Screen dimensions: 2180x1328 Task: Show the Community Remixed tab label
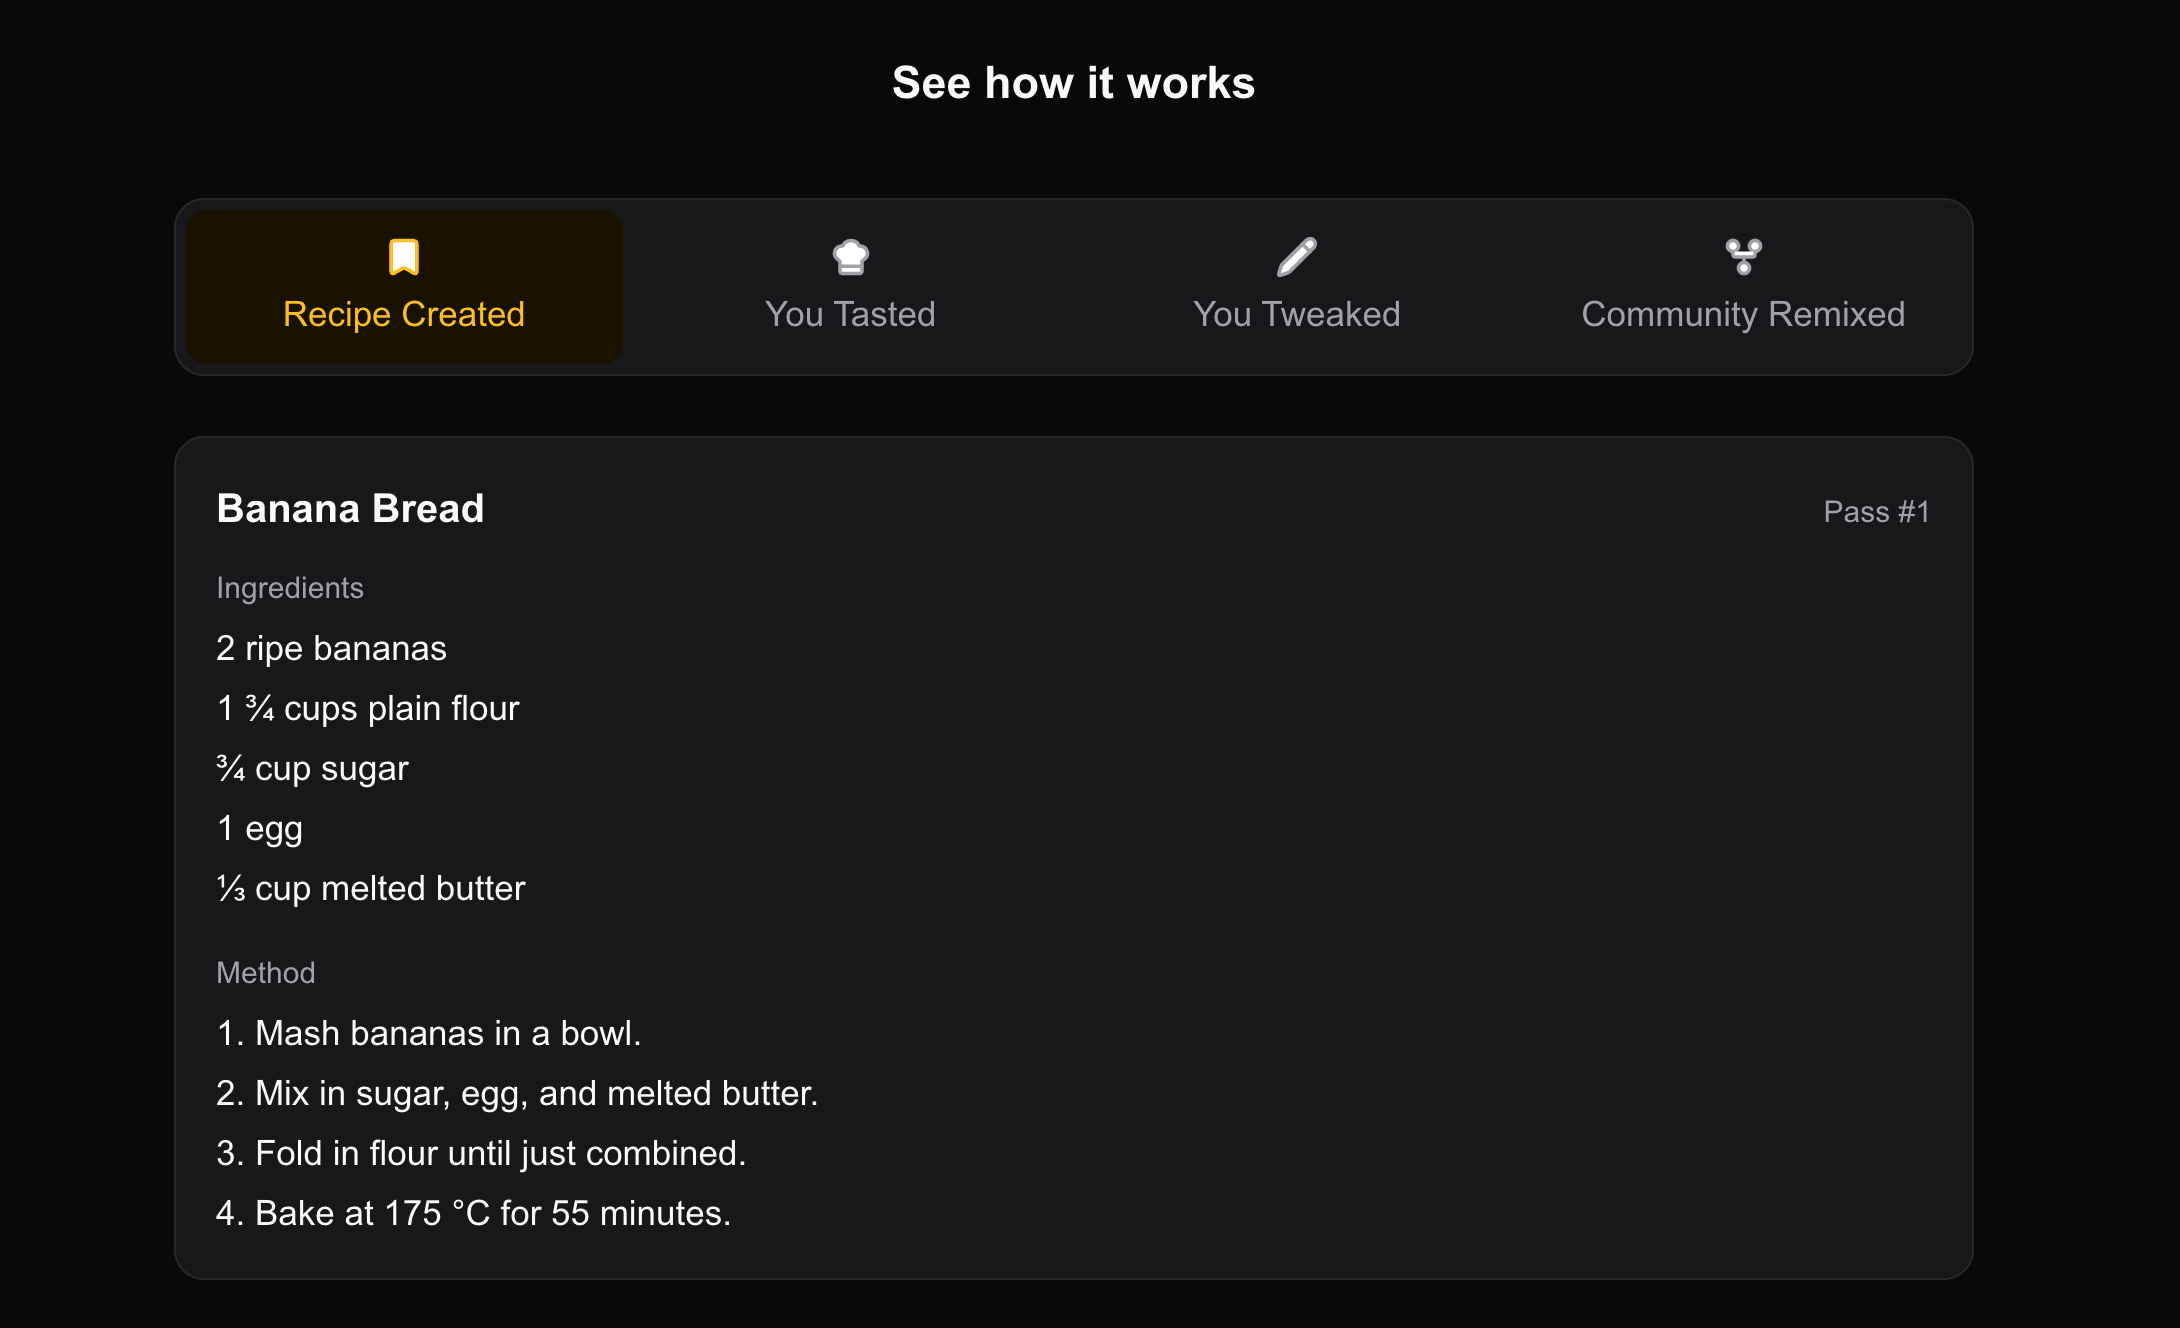[x=1743, y=314]
